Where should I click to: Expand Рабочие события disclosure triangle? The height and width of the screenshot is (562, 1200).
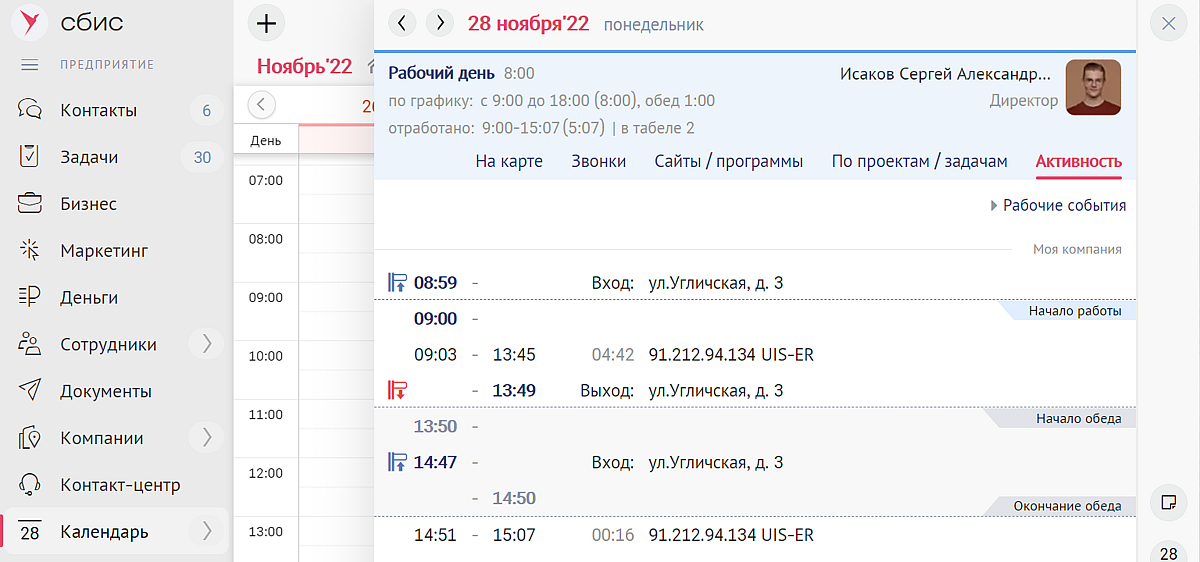[x=994, y=206]
